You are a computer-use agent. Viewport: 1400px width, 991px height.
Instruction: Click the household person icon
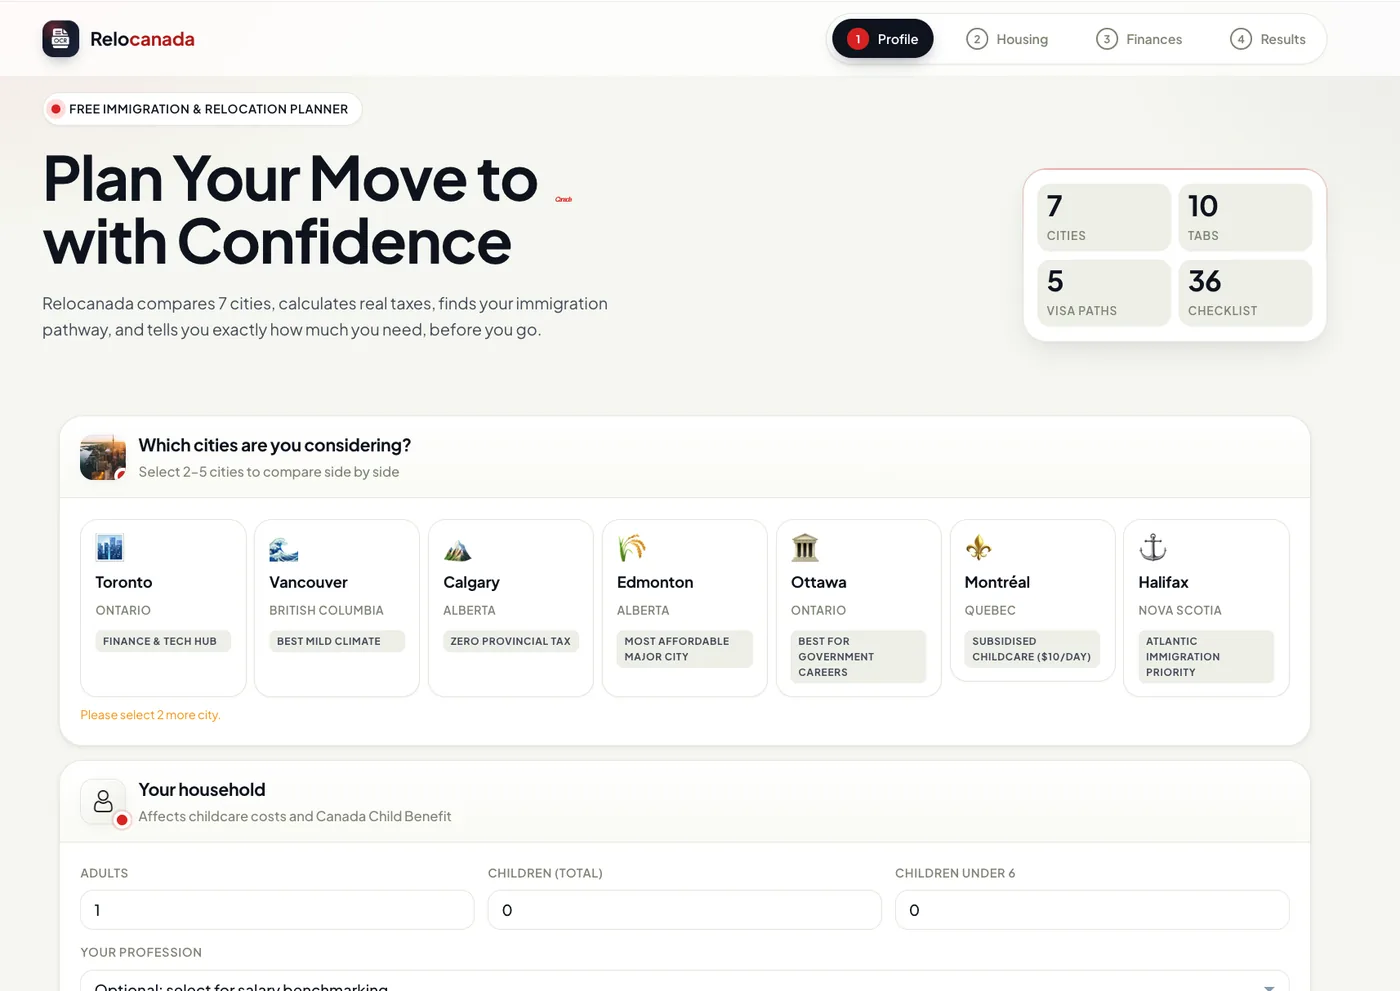(103, 801)
